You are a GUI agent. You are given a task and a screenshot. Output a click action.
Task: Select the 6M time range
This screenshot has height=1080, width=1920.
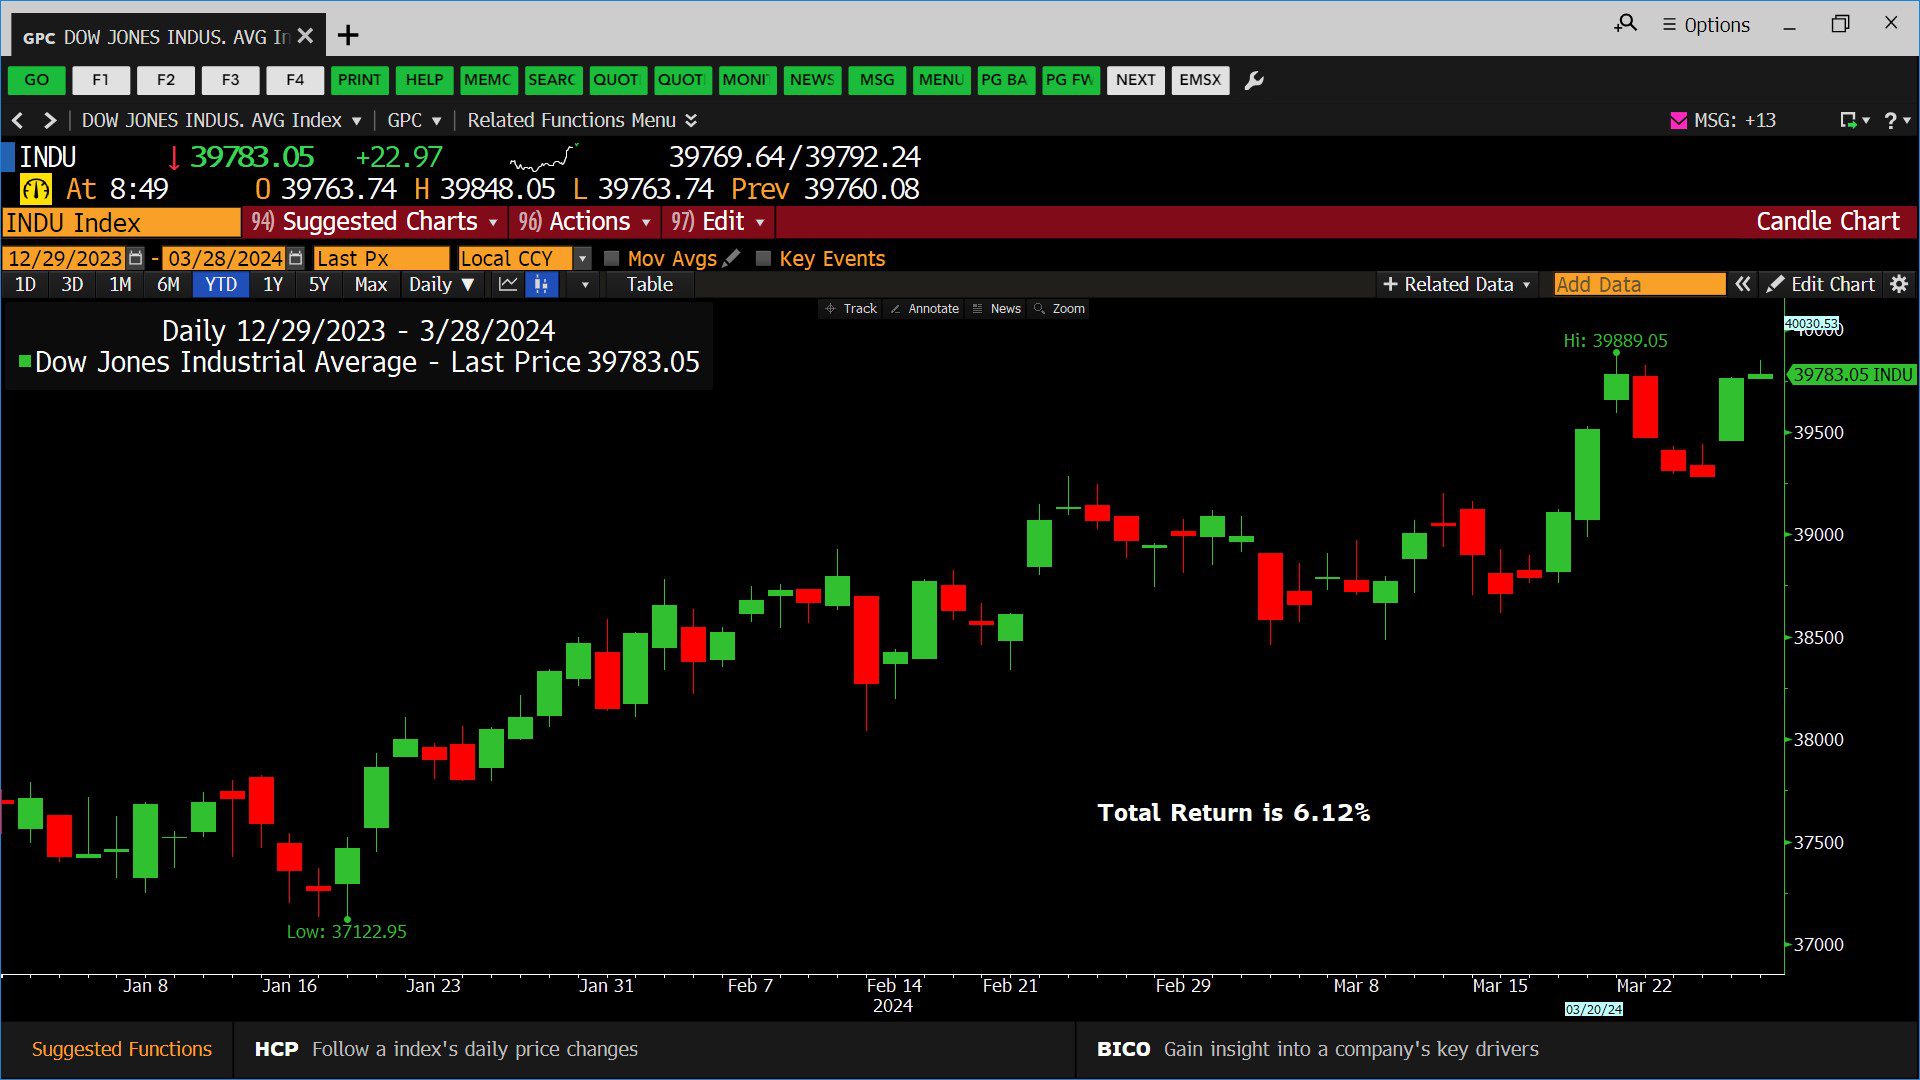point(168,284)
